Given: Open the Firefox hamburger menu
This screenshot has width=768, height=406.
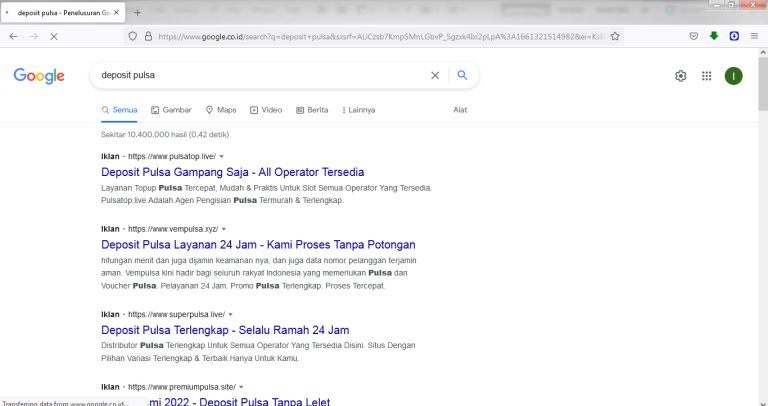Looking at the screenshot, I should click(754, 36).
